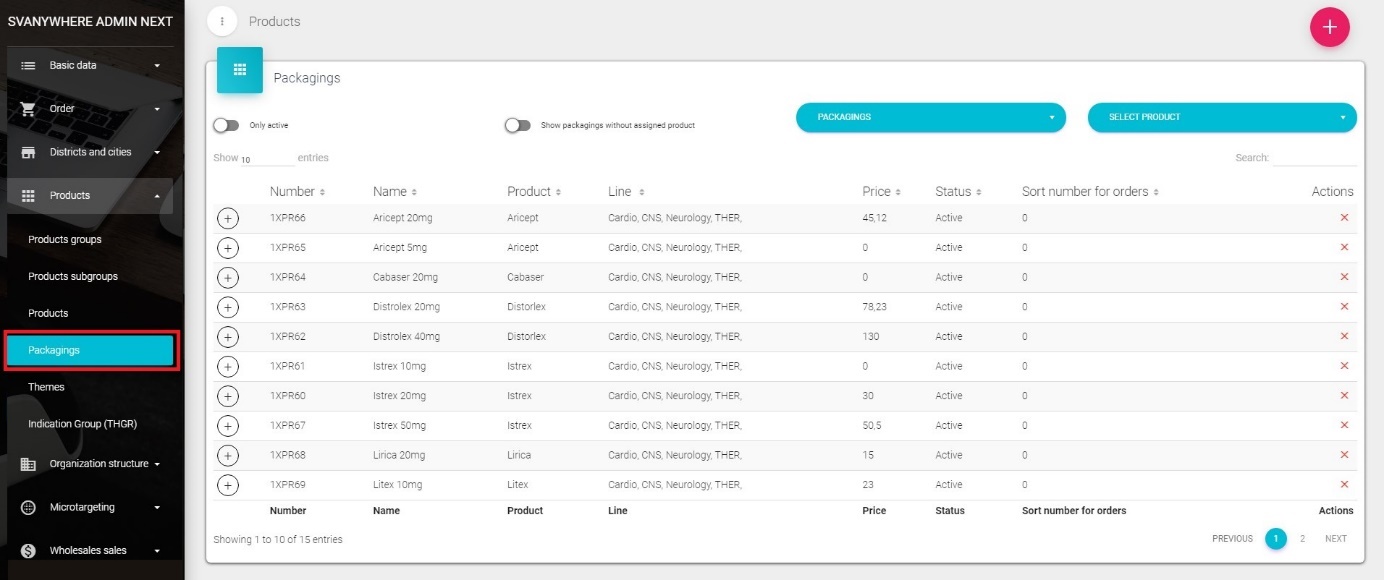Go to page 2 of entries
The height and width of the screenshot is (580, 1384).
(x=1302, y=539)
